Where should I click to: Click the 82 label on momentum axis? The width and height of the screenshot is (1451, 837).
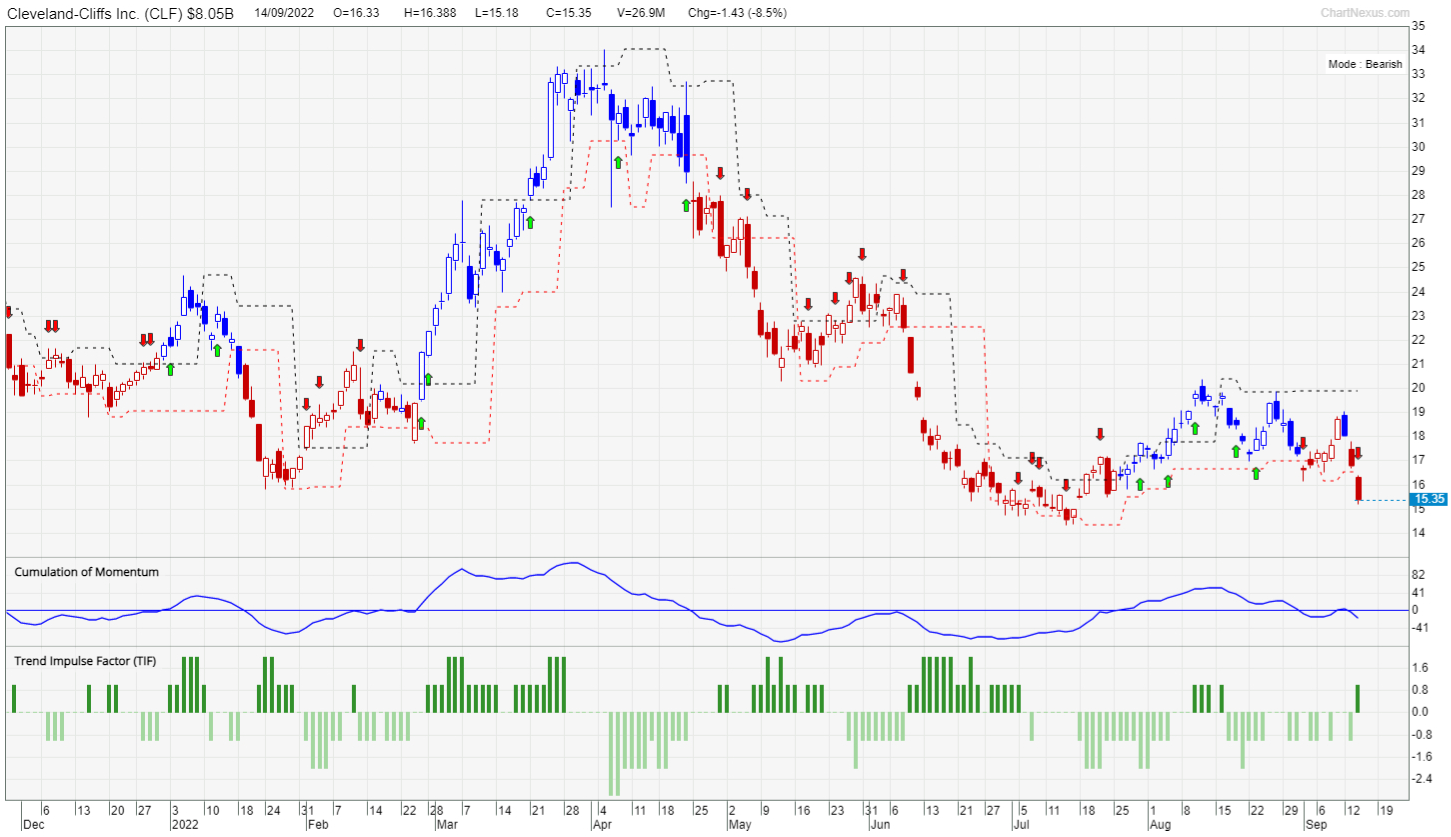[1418, 576]
